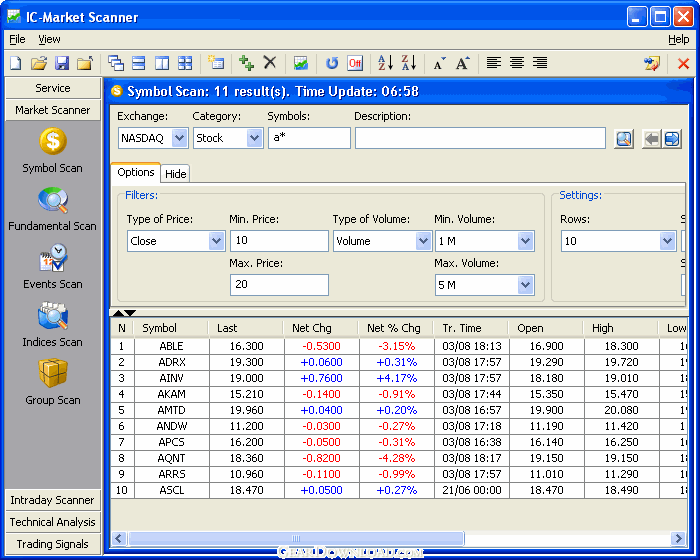Viewport: 700px width, 560px height.
Task: Click the tile grid windows icon
Action: pyautogui.click(x=185, y=63)
